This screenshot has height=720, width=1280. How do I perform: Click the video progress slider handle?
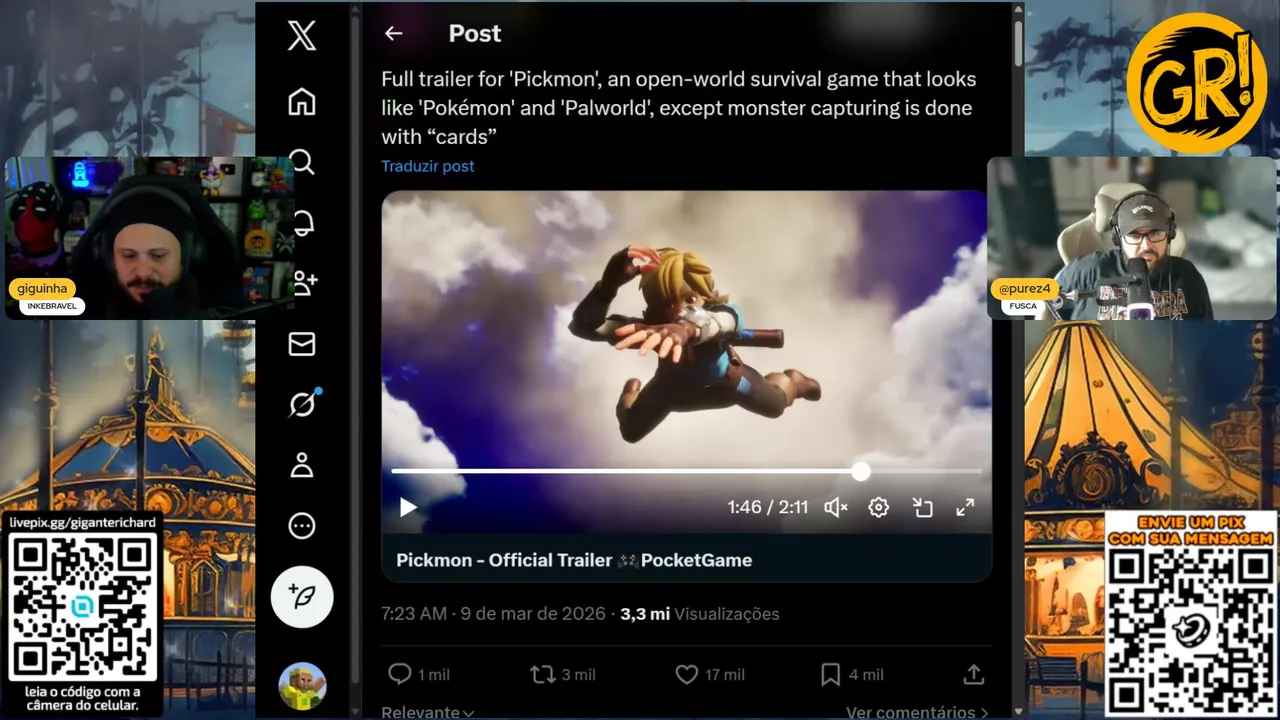click(861, 471)
